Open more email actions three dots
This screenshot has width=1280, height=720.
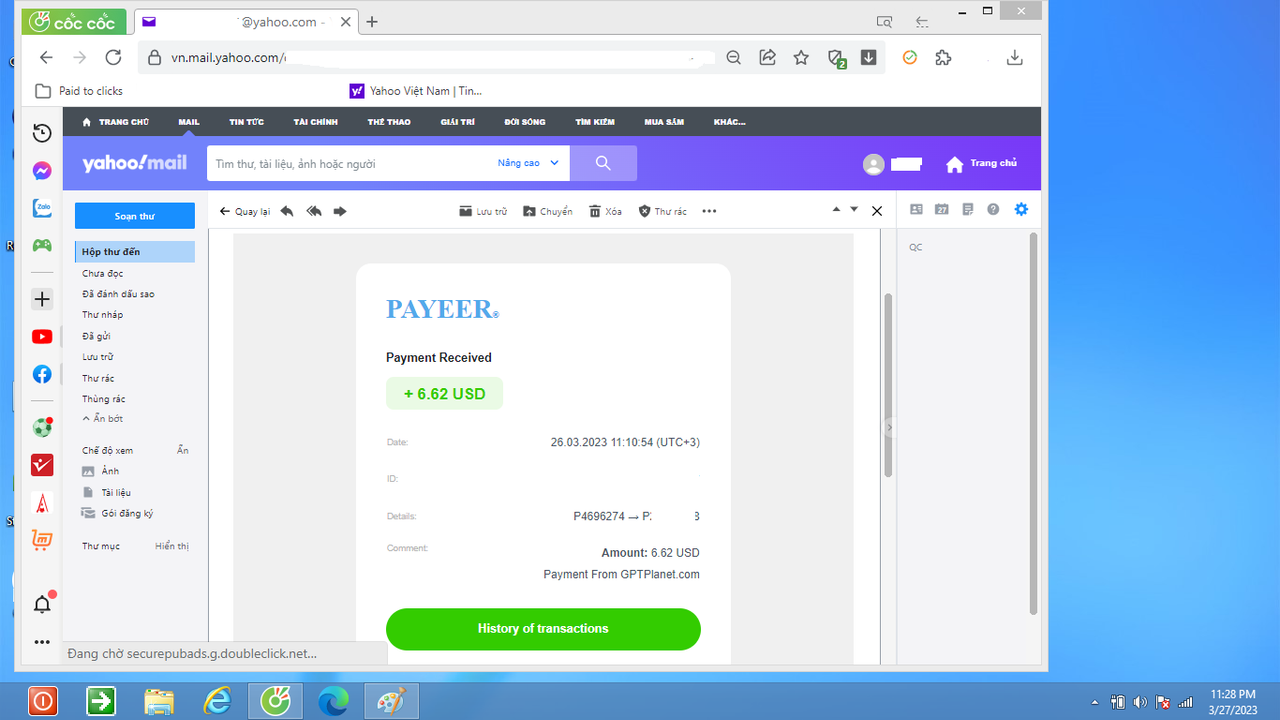(x=709, y=211)
